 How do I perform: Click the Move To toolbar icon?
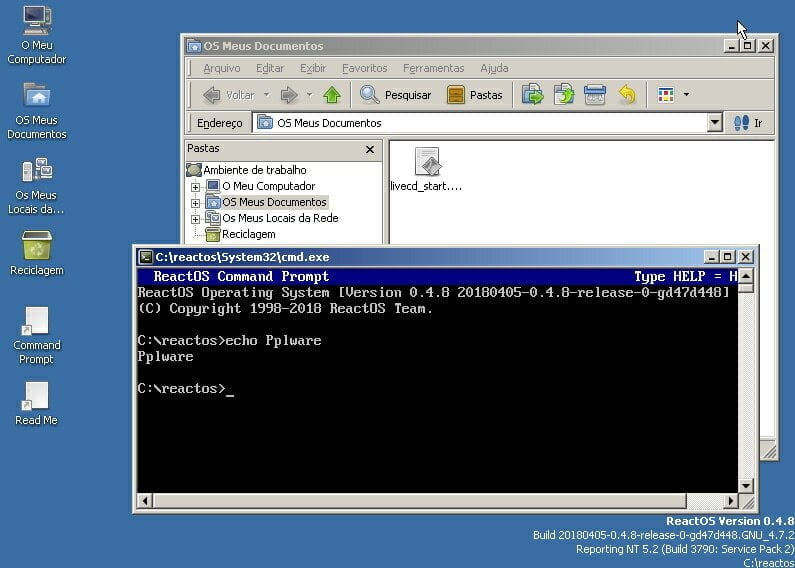tap(532, 95)
